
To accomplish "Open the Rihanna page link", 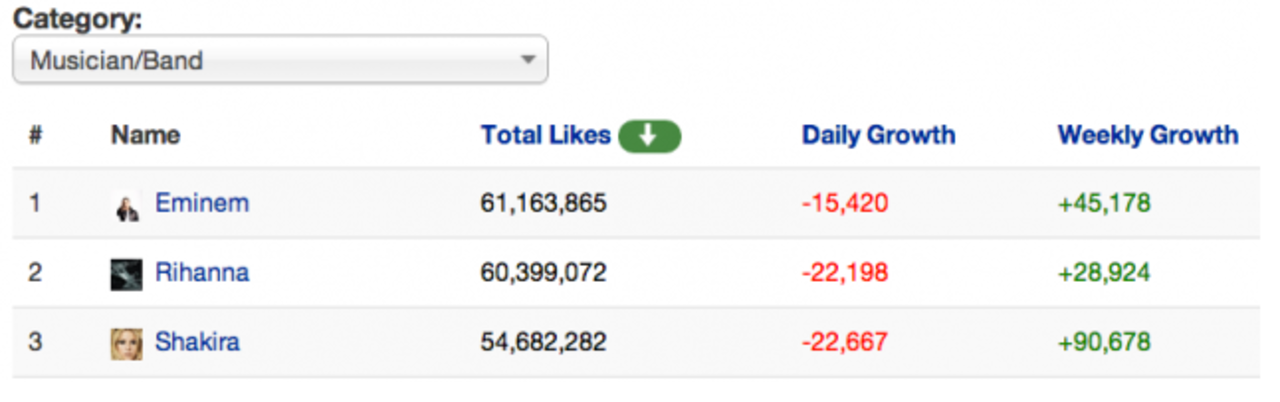I will coord(201,273).
